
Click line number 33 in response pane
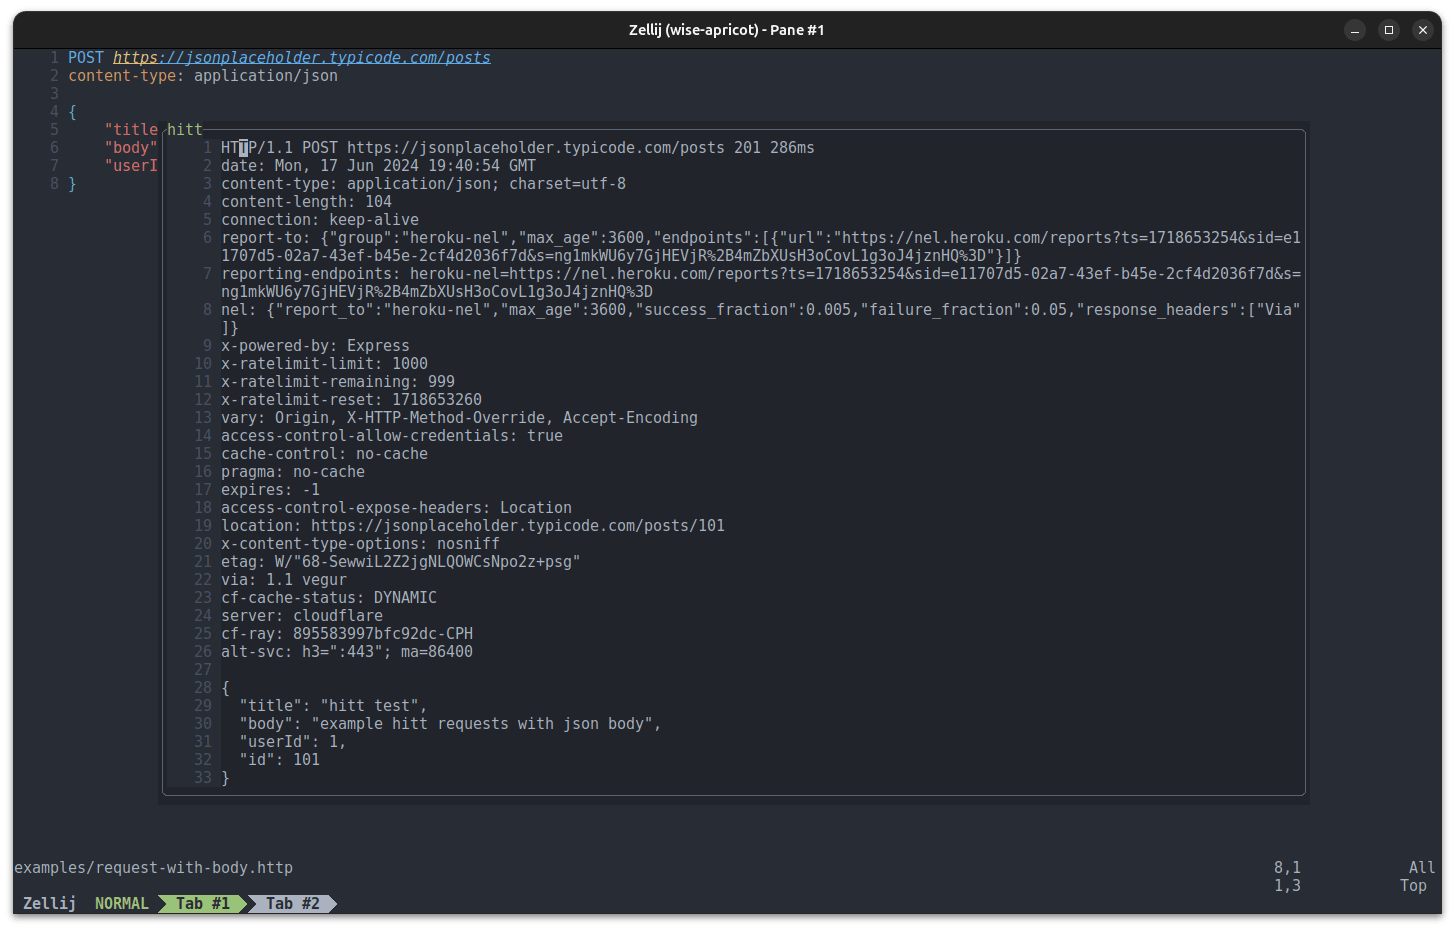click(203, 777)
